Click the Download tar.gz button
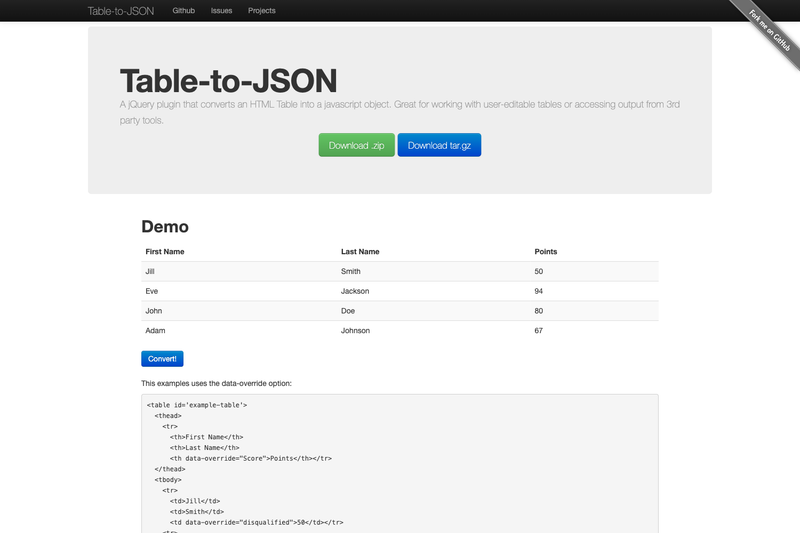Screen dimensions: 800x533 tap(439, 145)
